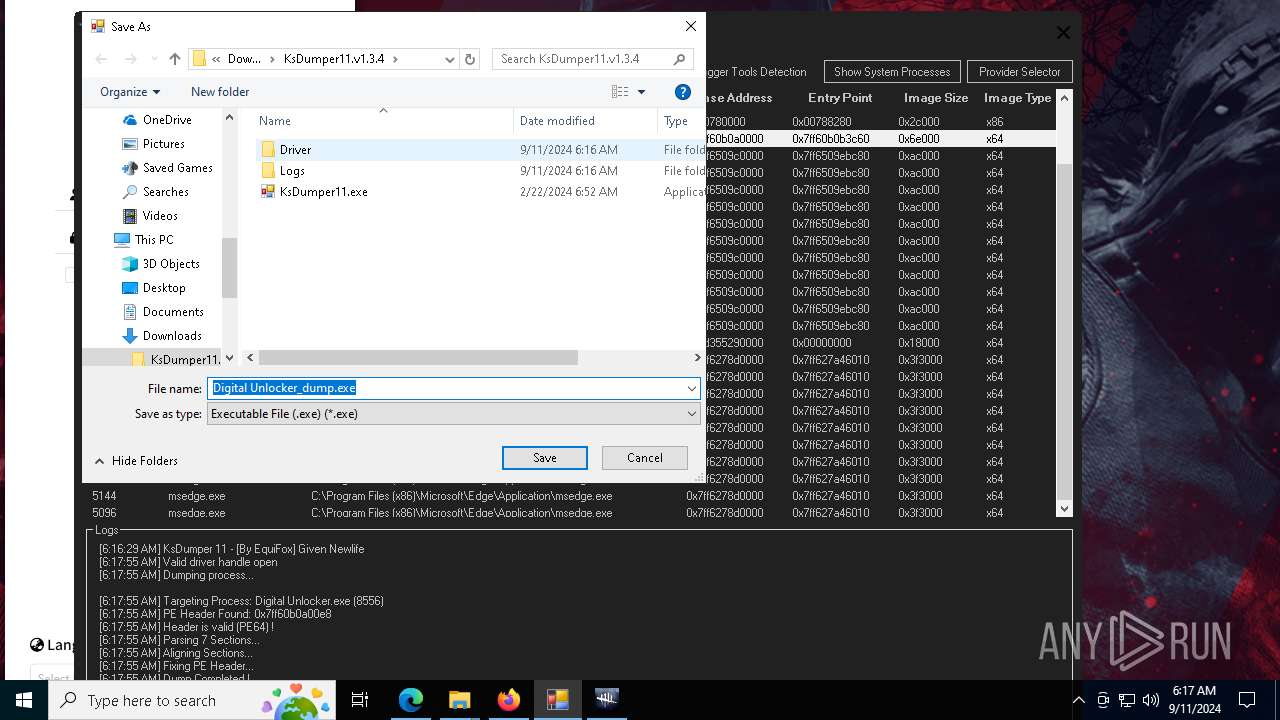Select process row with PID 5144

[x=570, y=496]
